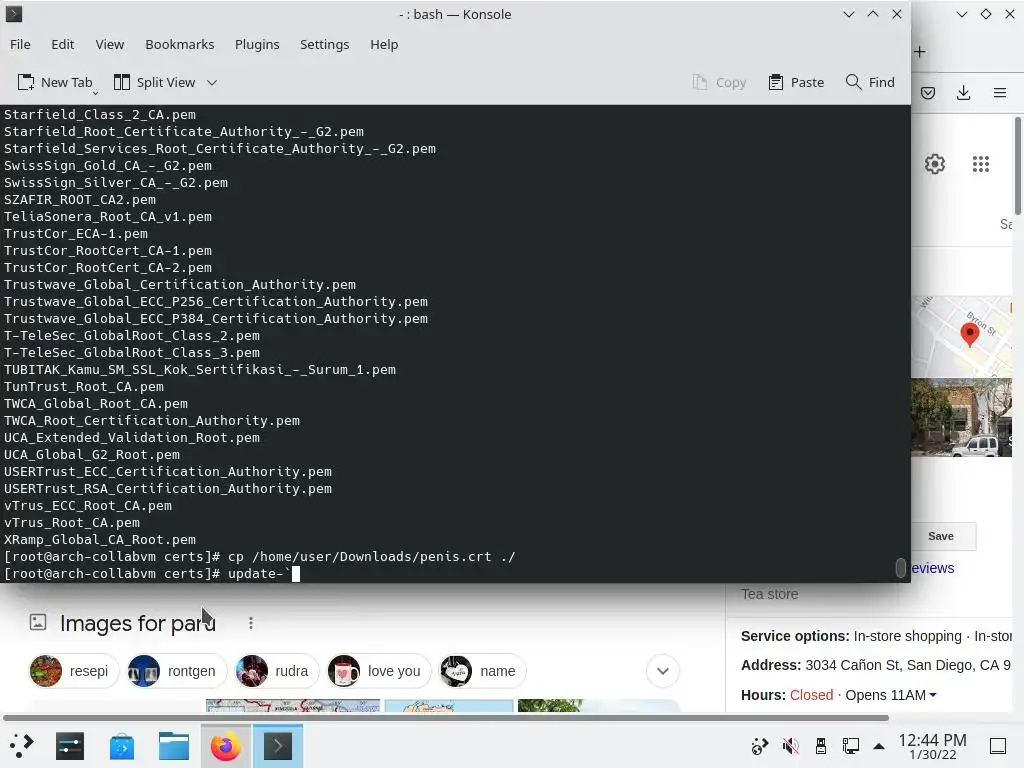The width and height of the screenshot is (1024, 768).
Task: Select the love you image chip
Action: click(379, 671)
